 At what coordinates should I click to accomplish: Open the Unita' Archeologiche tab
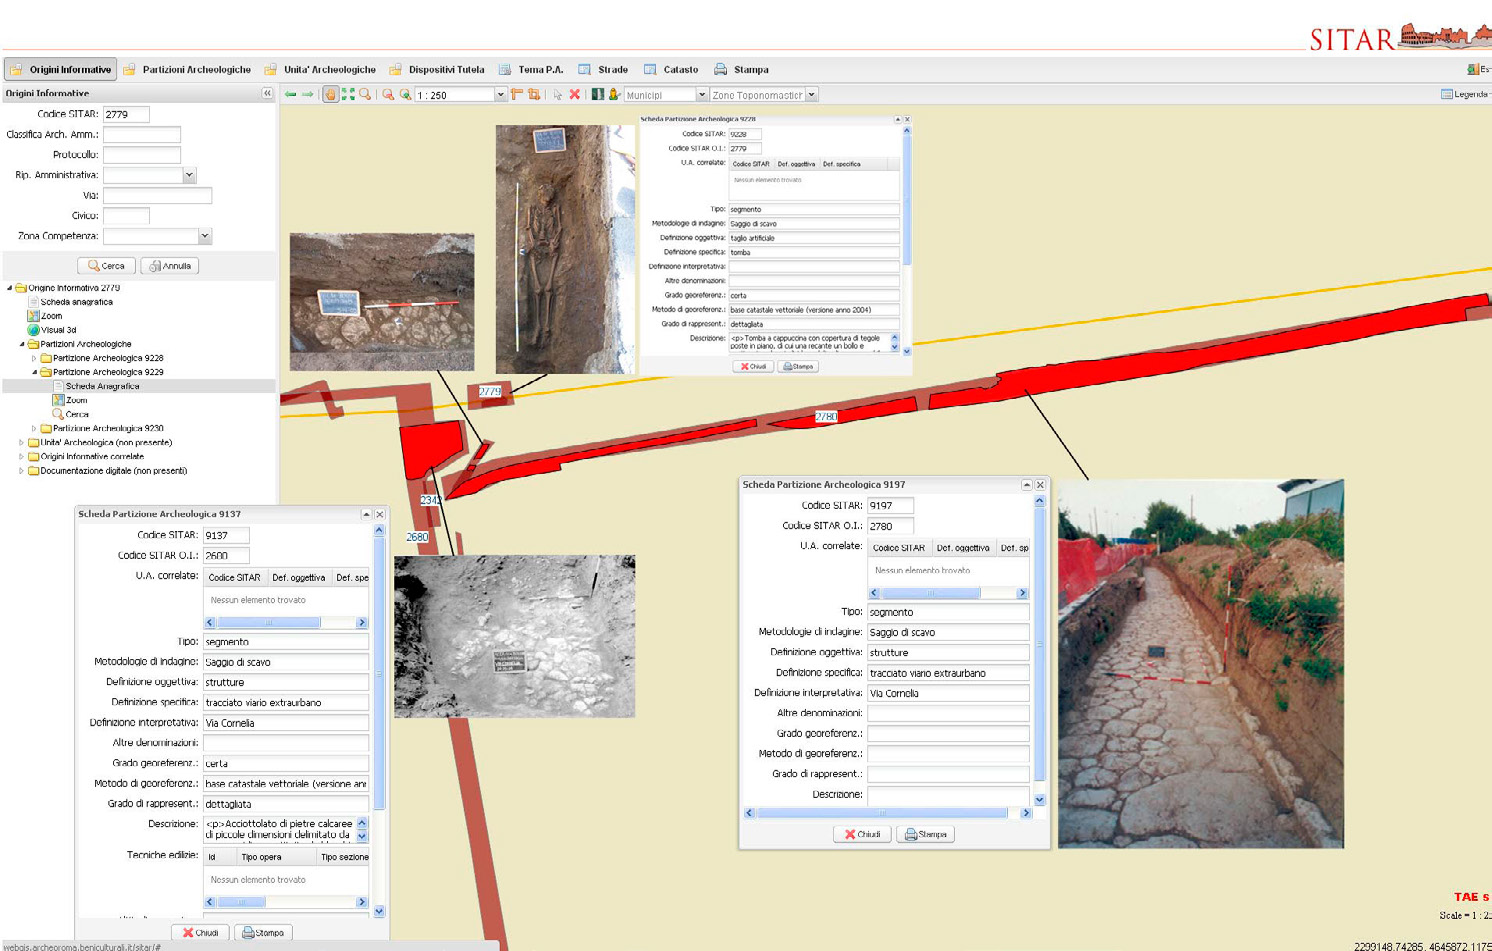[320, 69]
